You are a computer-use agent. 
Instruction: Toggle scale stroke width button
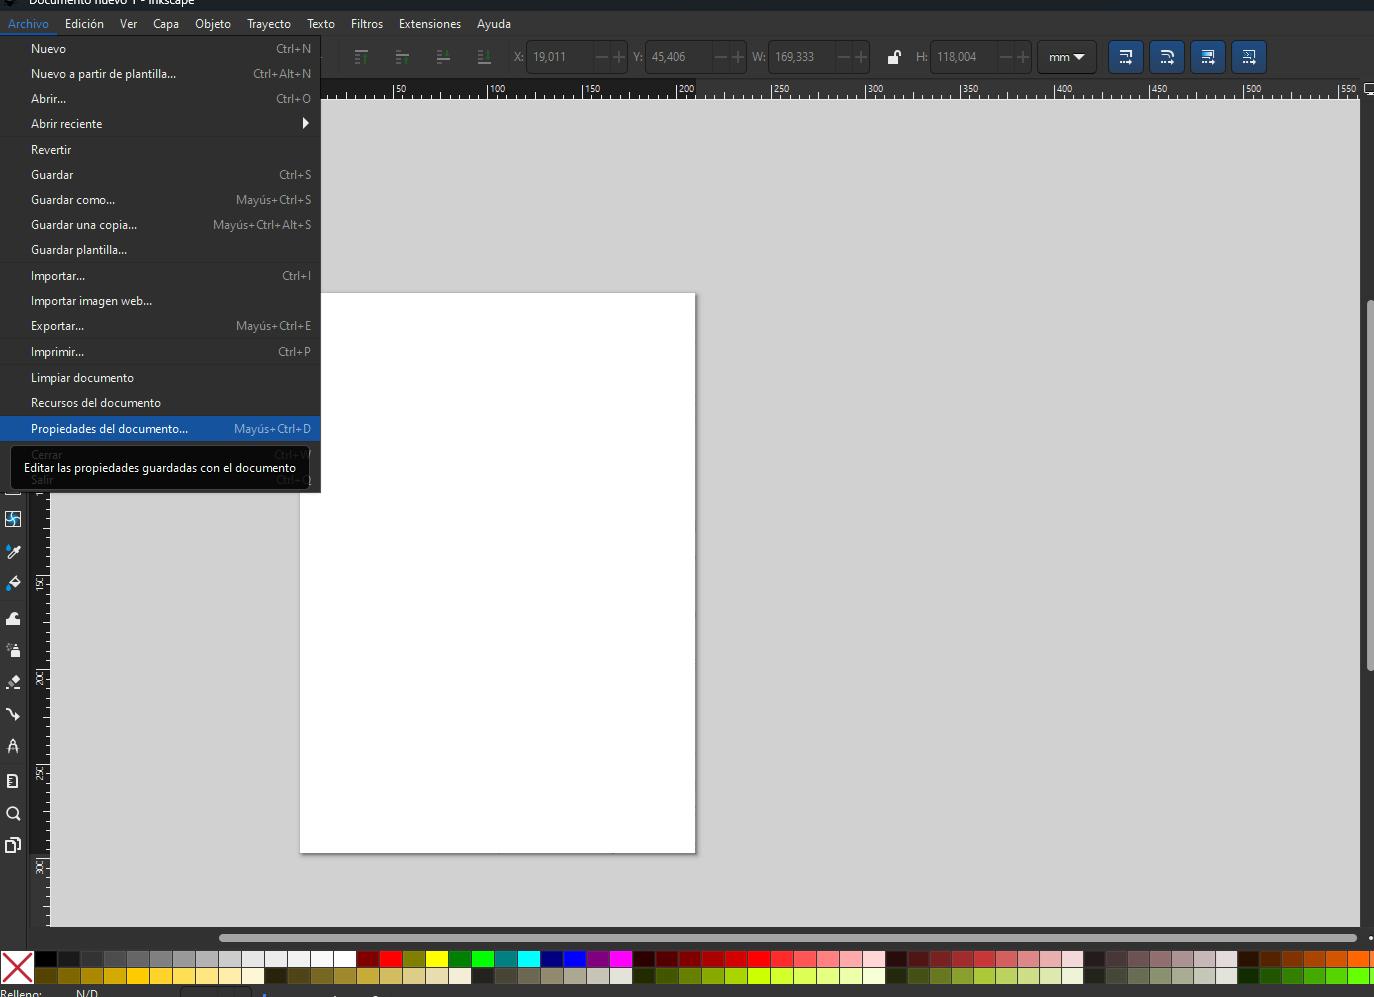(1125, 57)
